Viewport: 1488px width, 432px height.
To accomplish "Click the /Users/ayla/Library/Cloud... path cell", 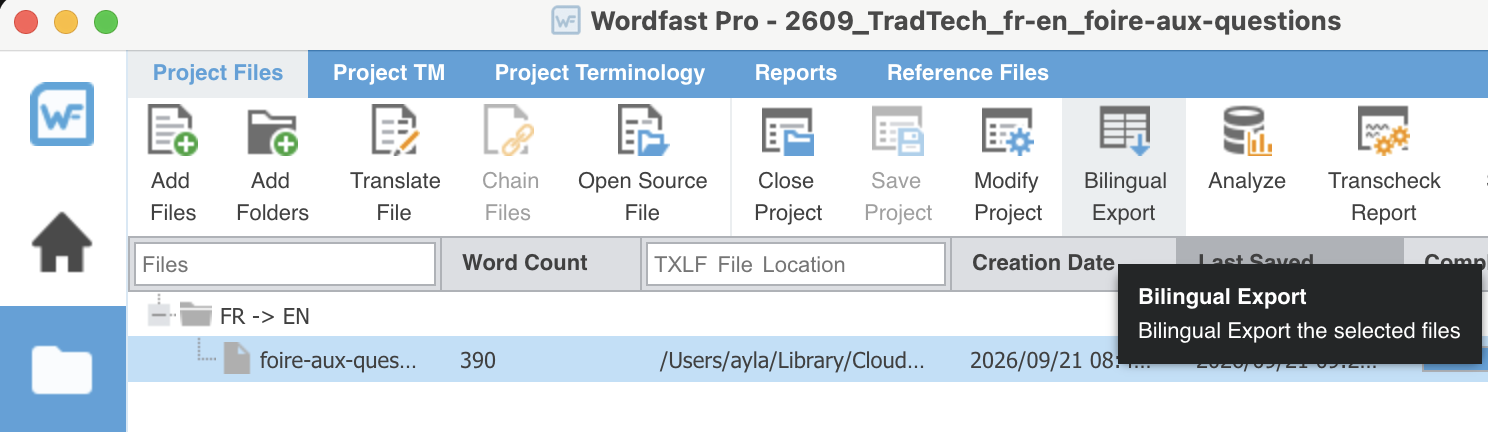I will coord(792,359).
